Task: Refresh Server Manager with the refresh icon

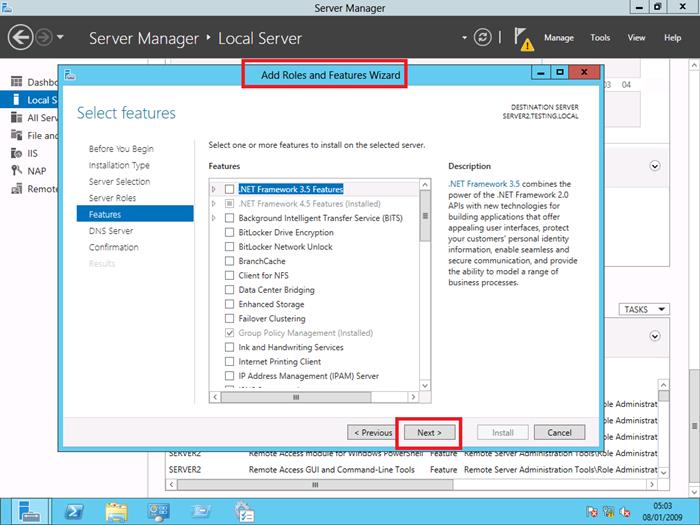Action: click(x=483, y=38)
